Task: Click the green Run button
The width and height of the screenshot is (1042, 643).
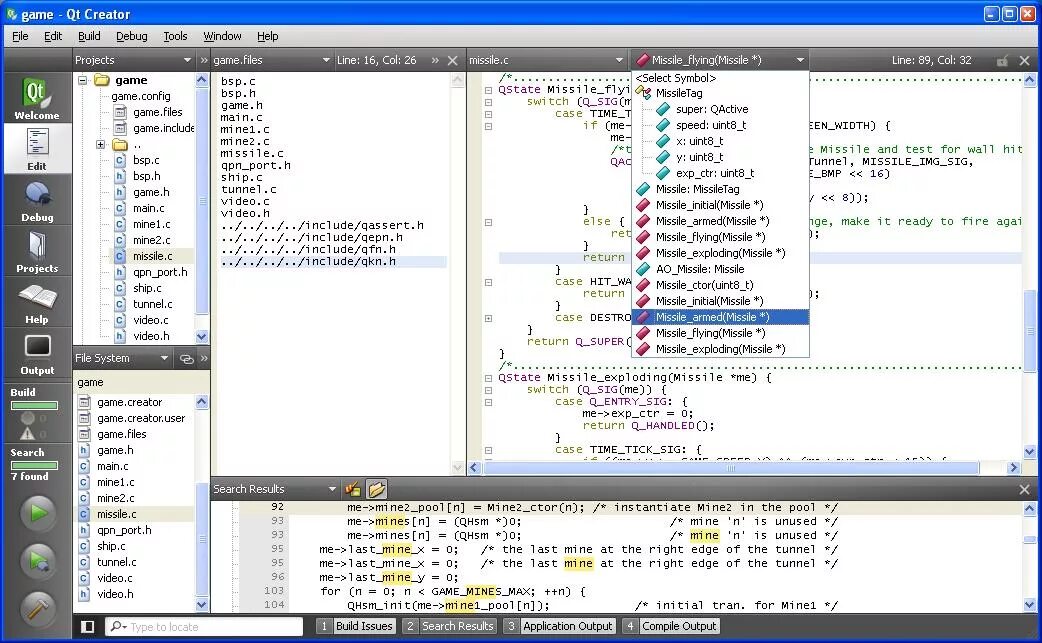Action: pos(38,513)
